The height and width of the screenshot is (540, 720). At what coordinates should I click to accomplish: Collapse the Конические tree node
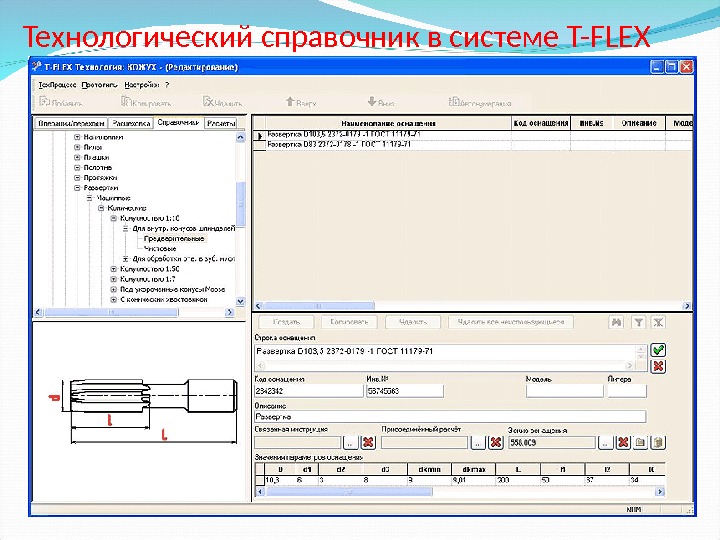(101, 208)
